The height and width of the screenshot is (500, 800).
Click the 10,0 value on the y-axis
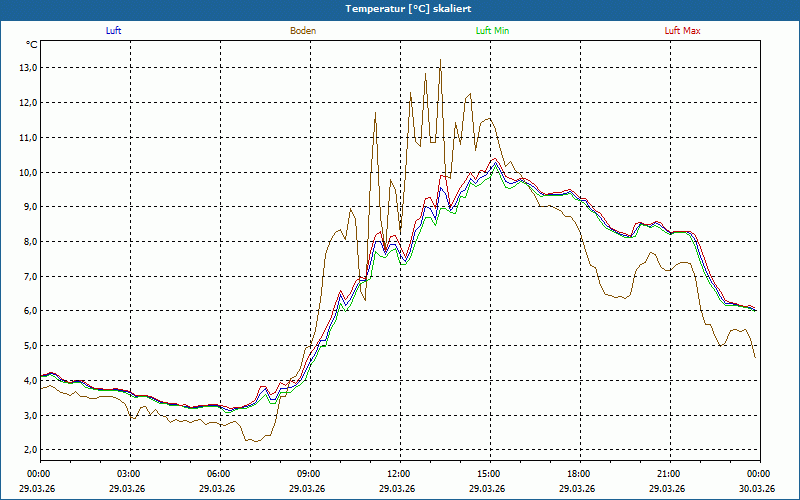(27, 172)
